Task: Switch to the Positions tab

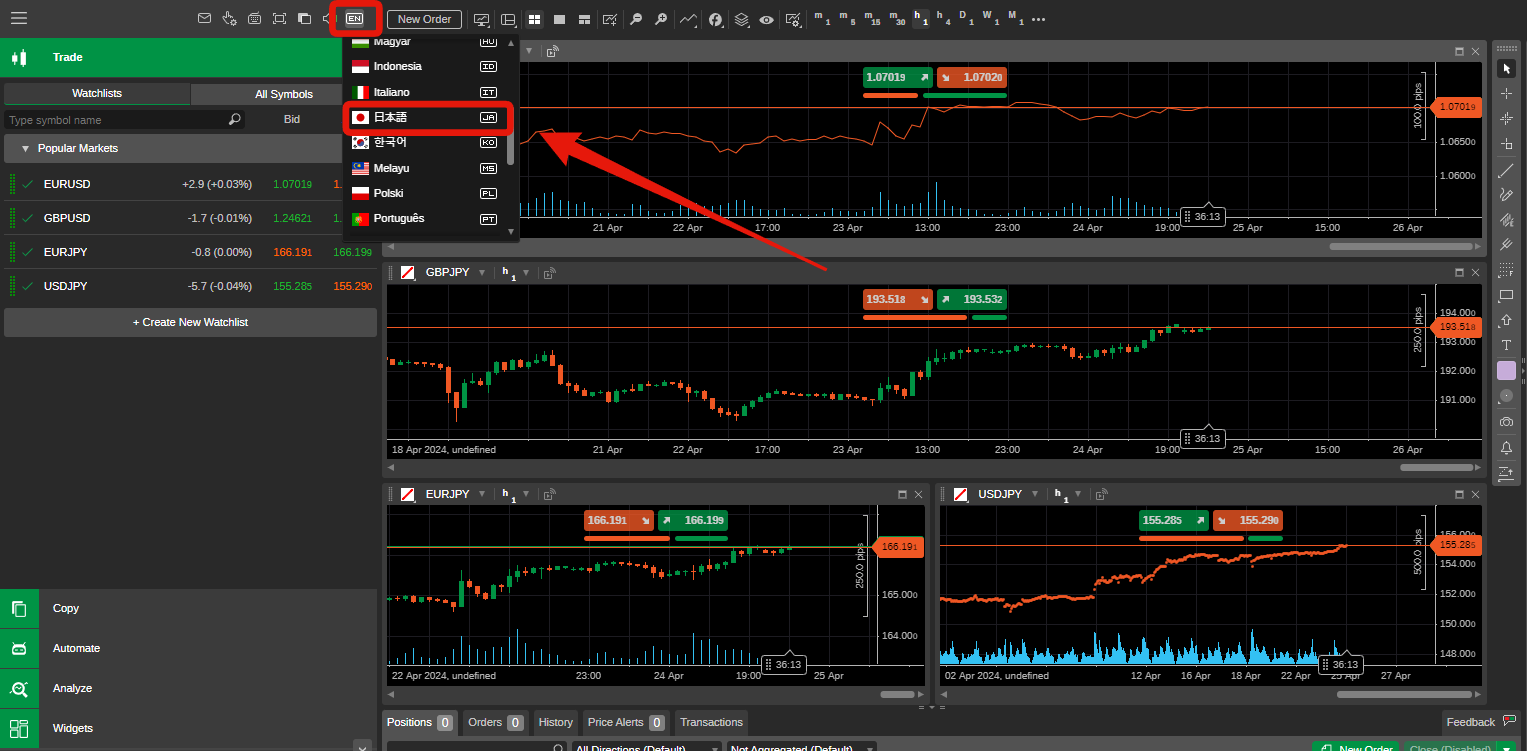Action: tap(420, 722)
